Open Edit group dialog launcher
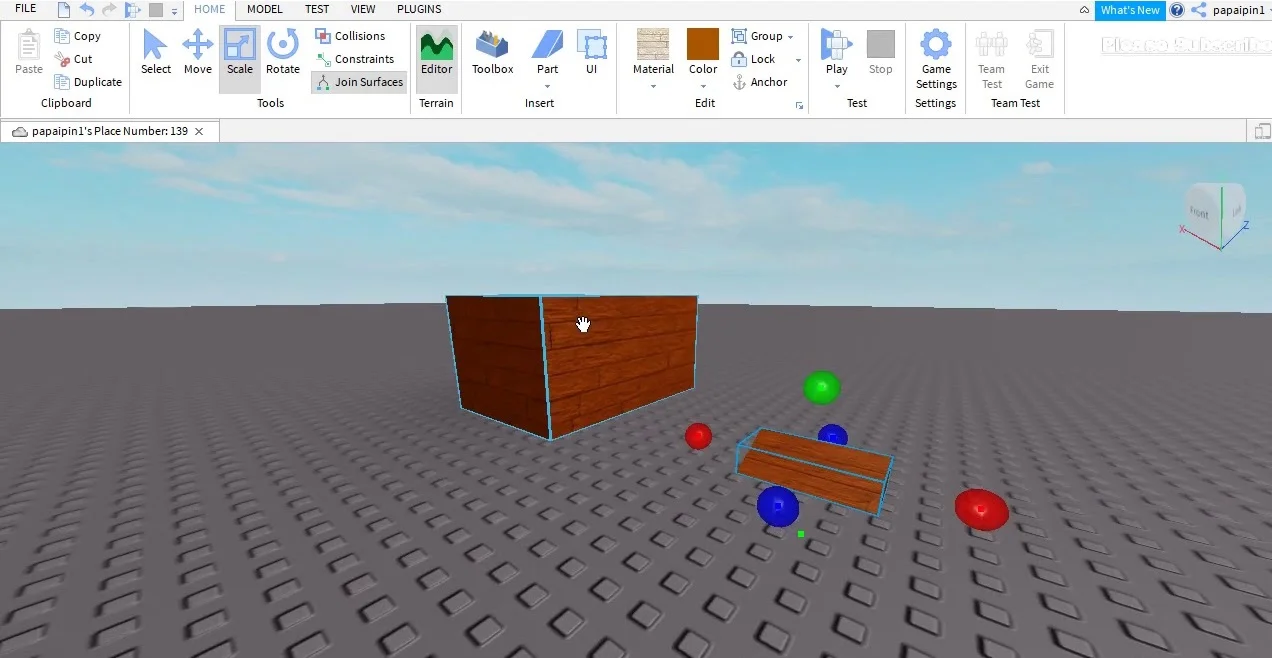 [799, 105]
